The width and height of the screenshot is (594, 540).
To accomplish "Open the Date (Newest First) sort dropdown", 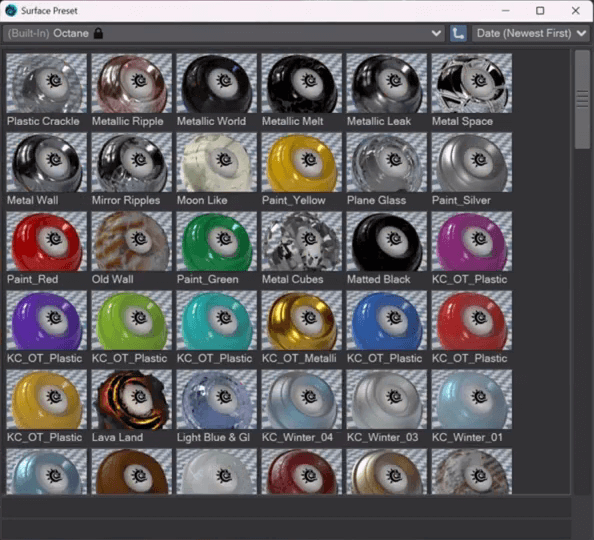I will (531, 33).
